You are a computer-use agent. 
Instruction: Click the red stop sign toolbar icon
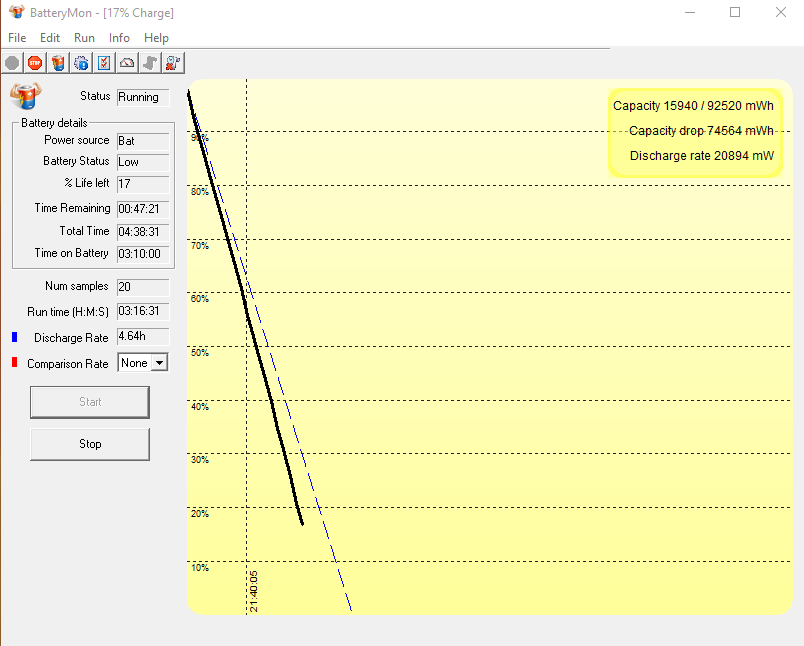point(35,63)
